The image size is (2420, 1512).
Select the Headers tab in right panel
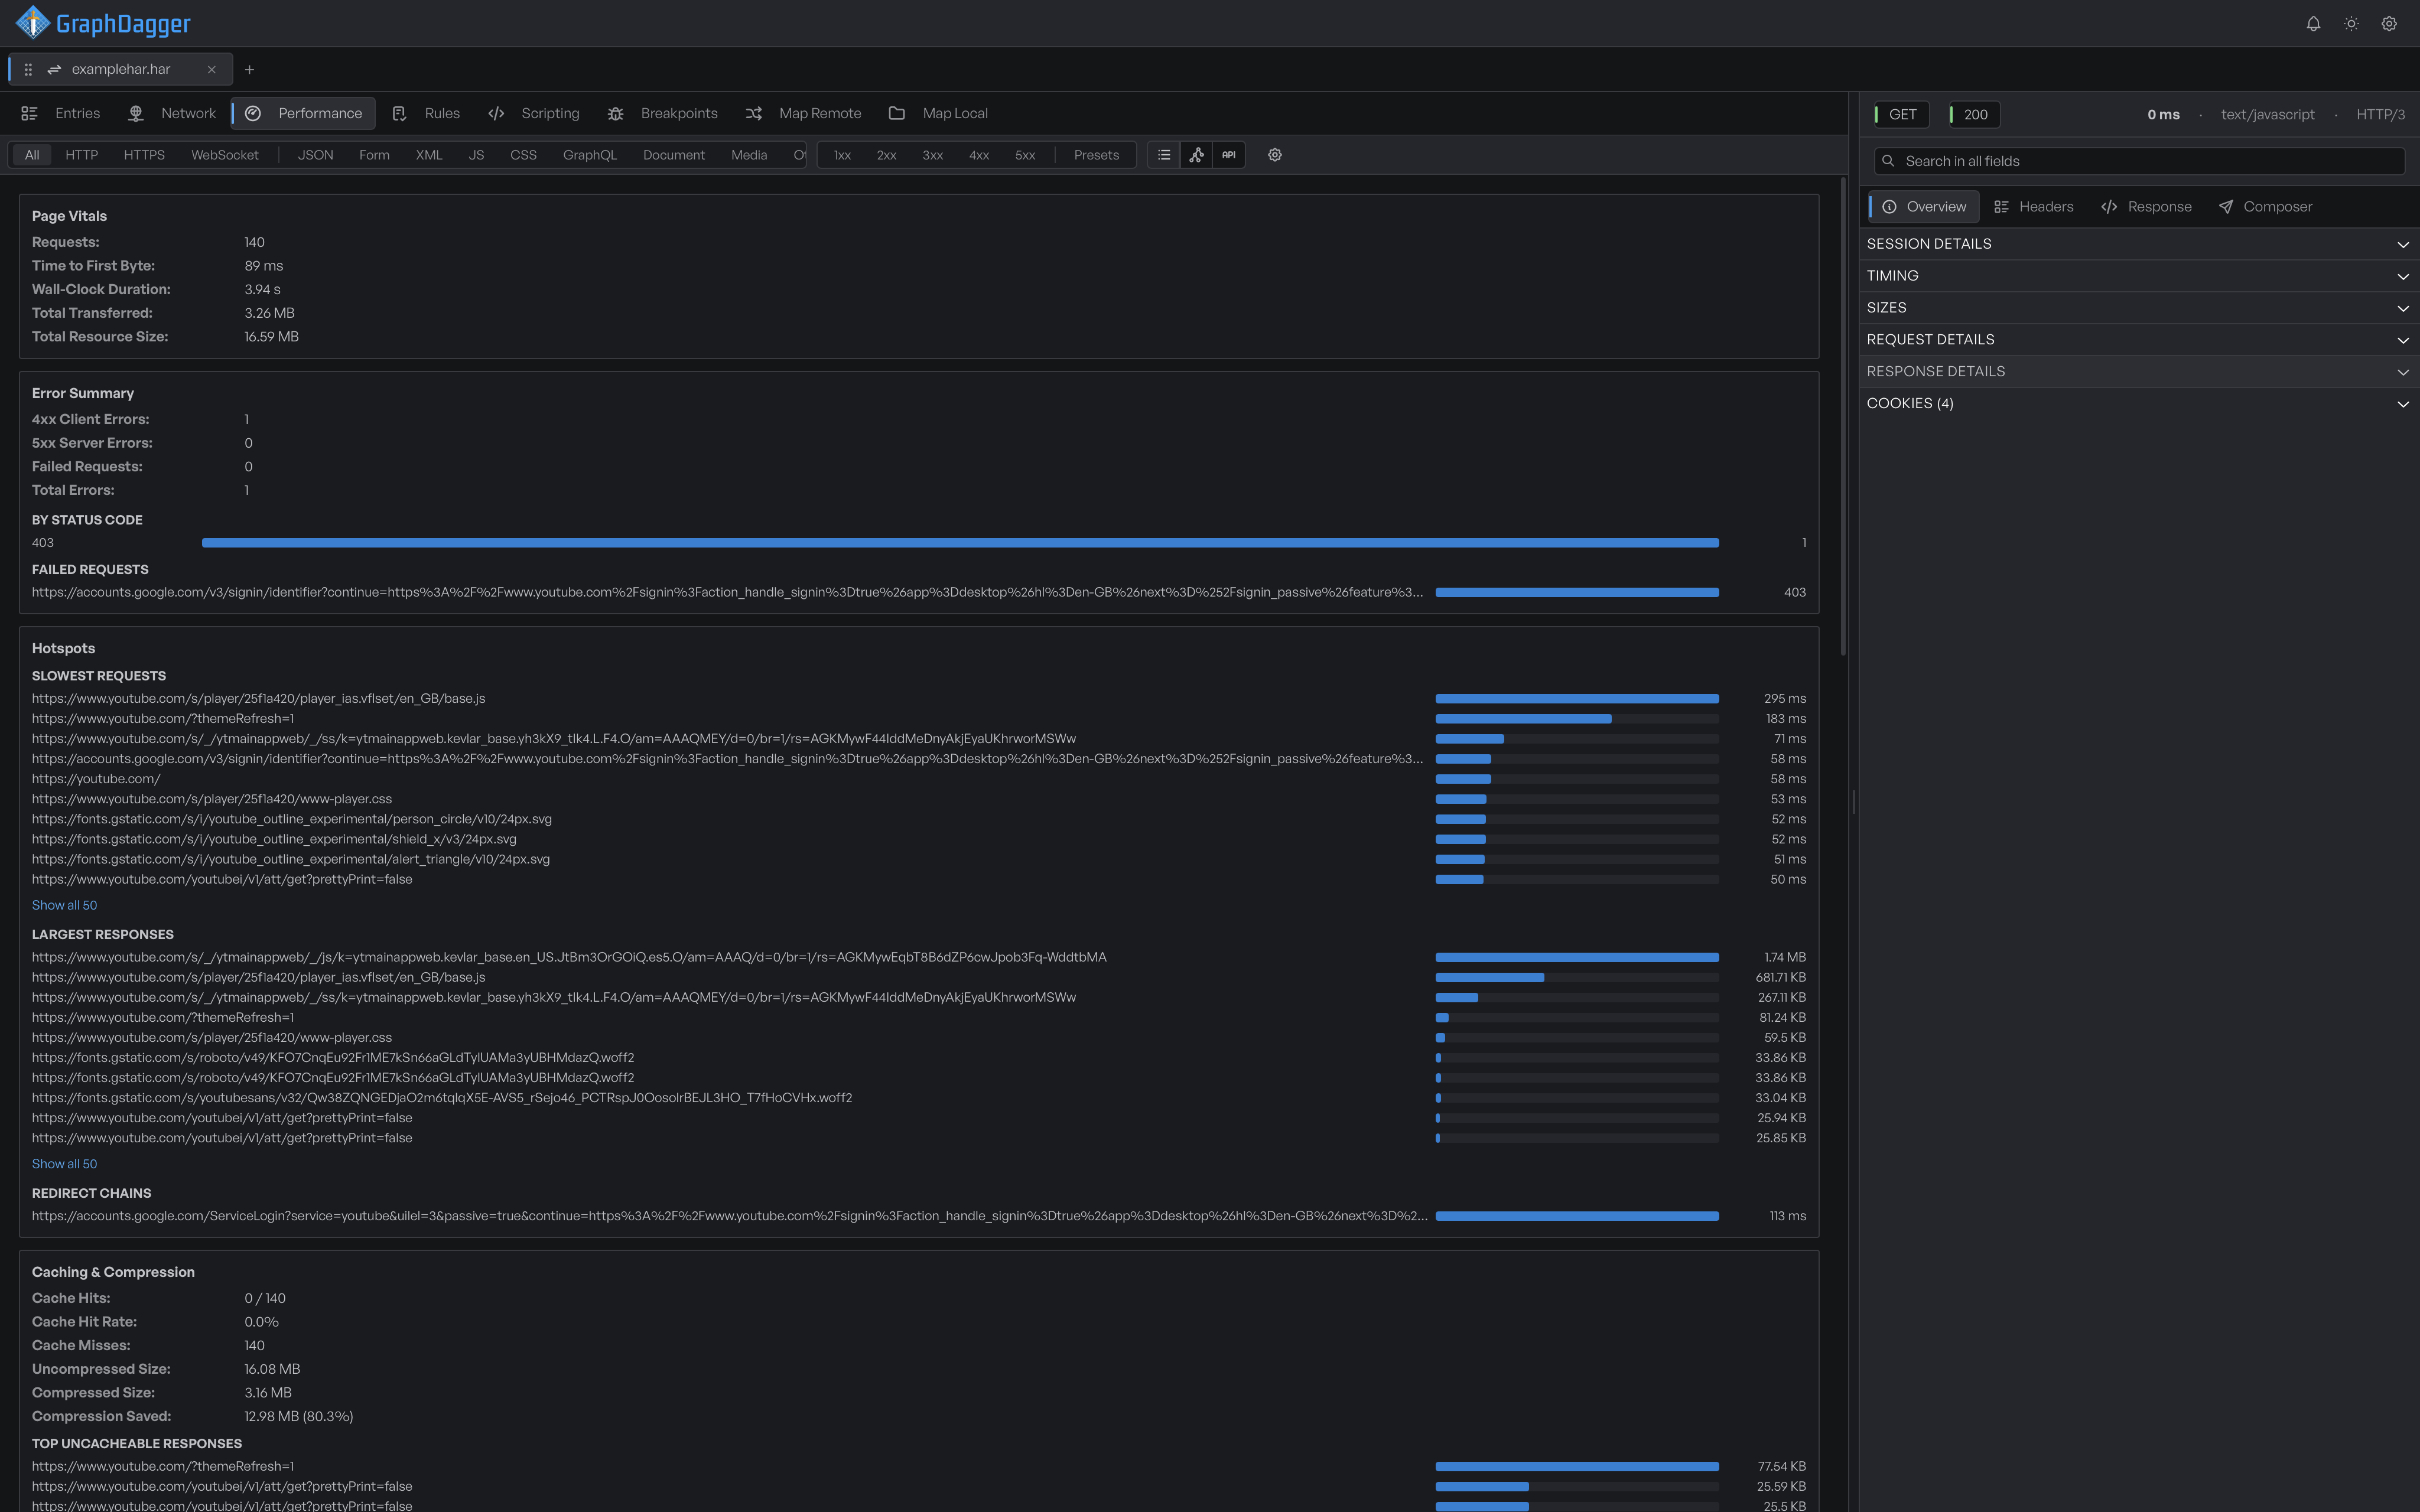2034,207
